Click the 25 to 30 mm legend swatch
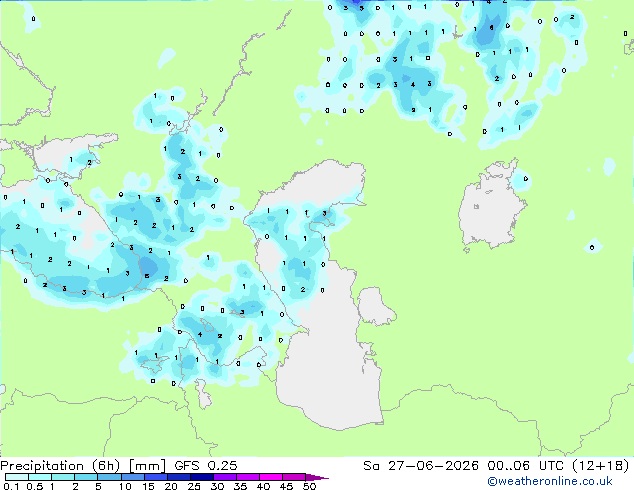Screen dimensions: 634x490 click(x=201, y=477)
